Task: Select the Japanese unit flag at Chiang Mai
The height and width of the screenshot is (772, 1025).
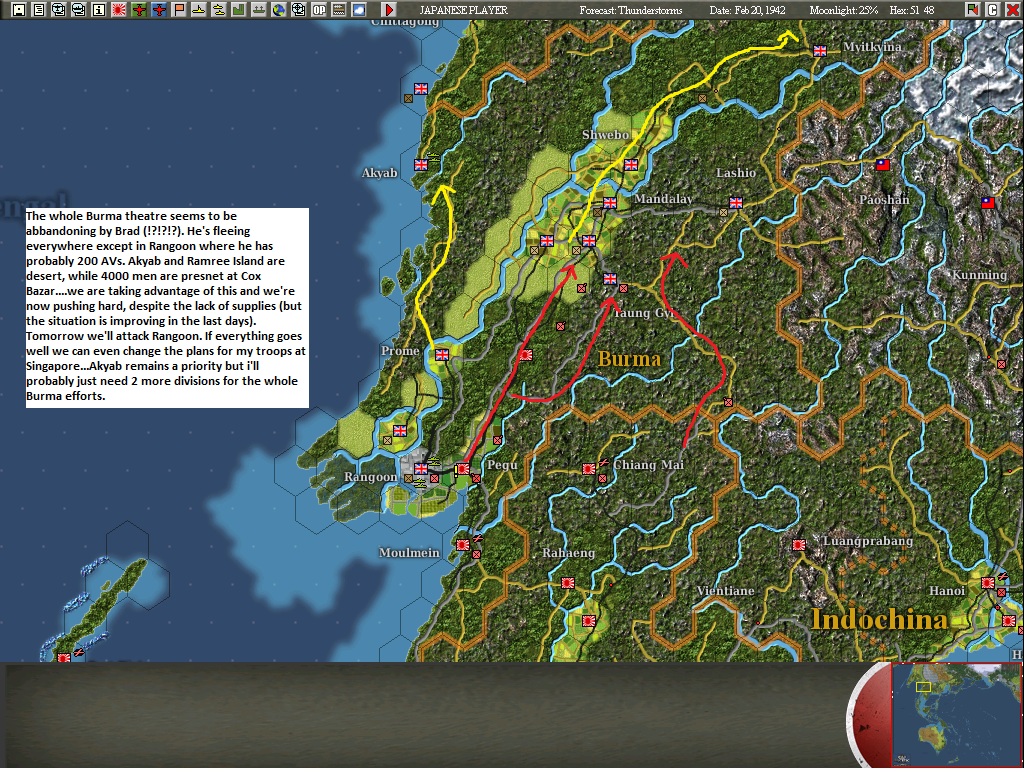Action: (588, 469)
